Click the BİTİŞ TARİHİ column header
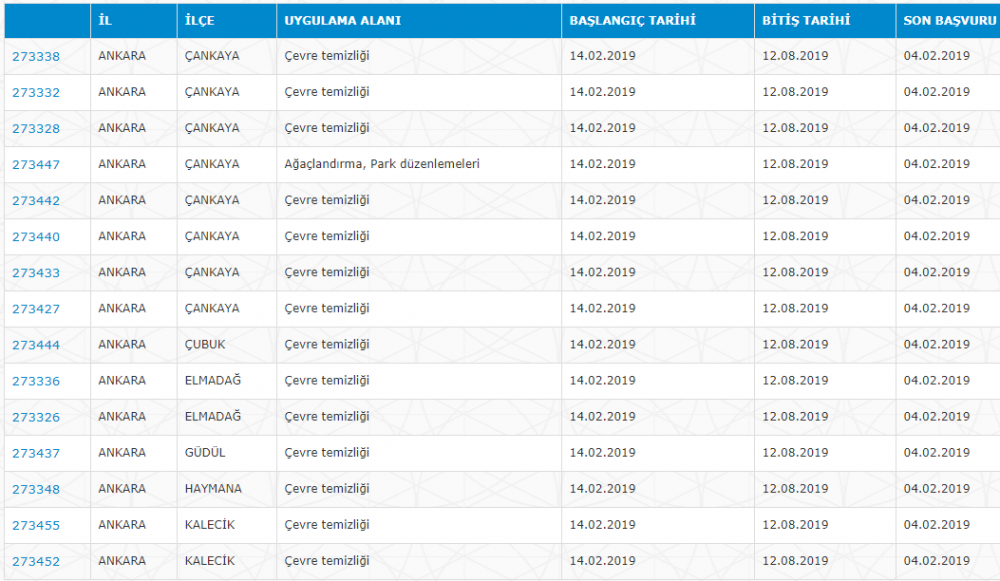The height and width of the screenshot is (581, 1000). click(x=806, y=20)
